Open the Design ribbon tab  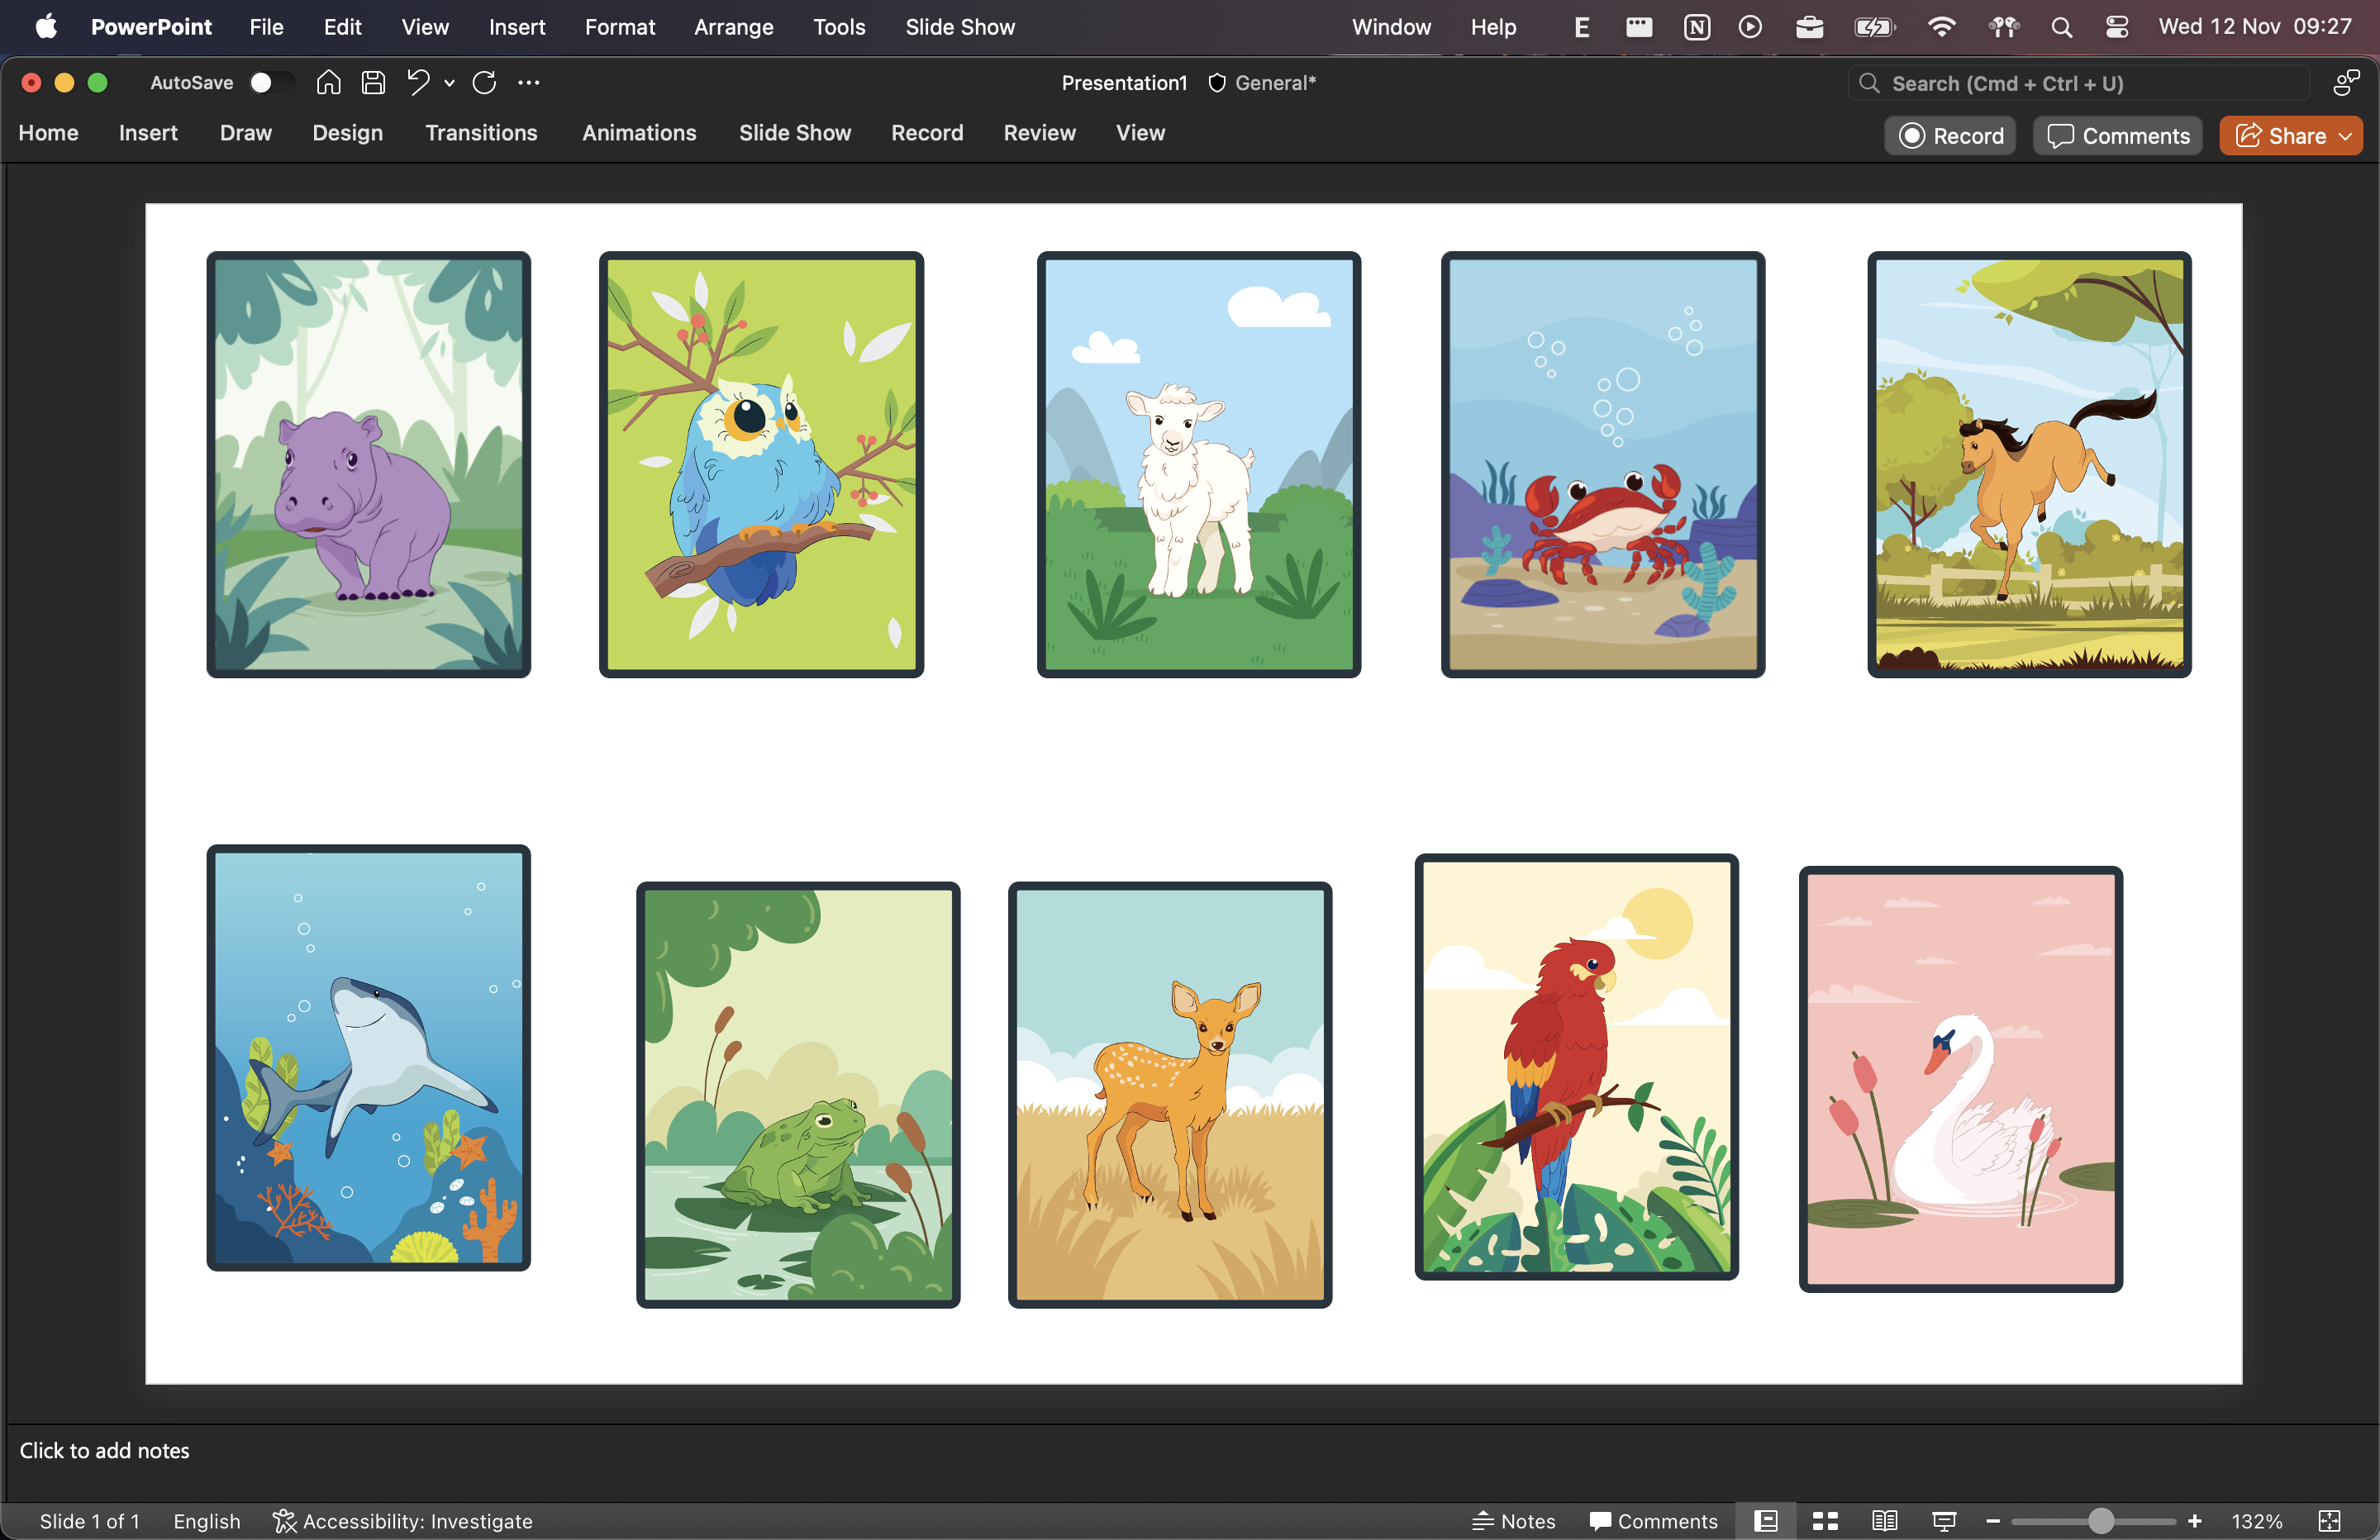(347, 133)
